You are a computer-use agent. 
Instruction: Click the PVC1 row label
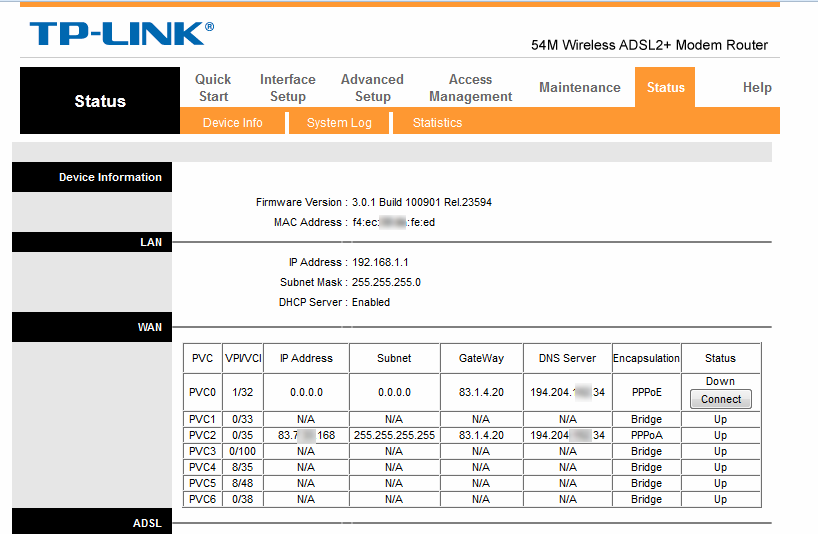202,419
